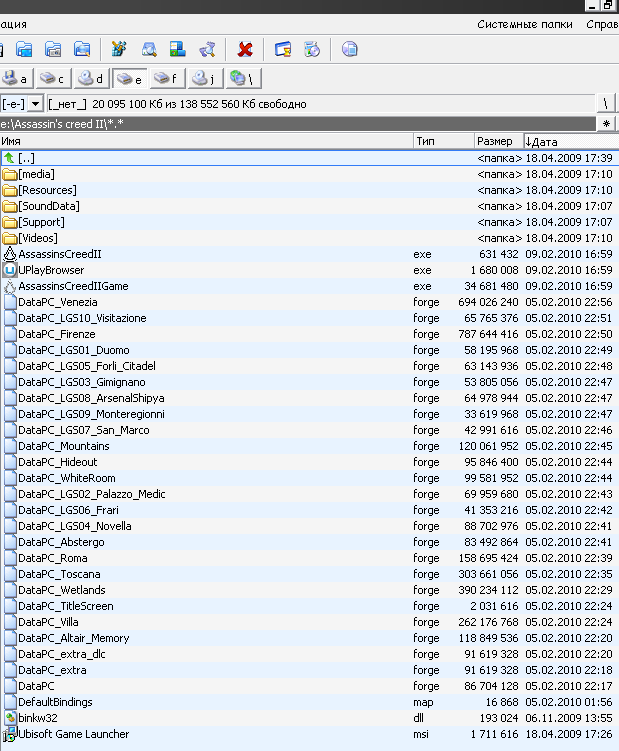Open the network neighborhood drive button
The height and width of the screenshot is (751, 619).
tap(243, 79)
